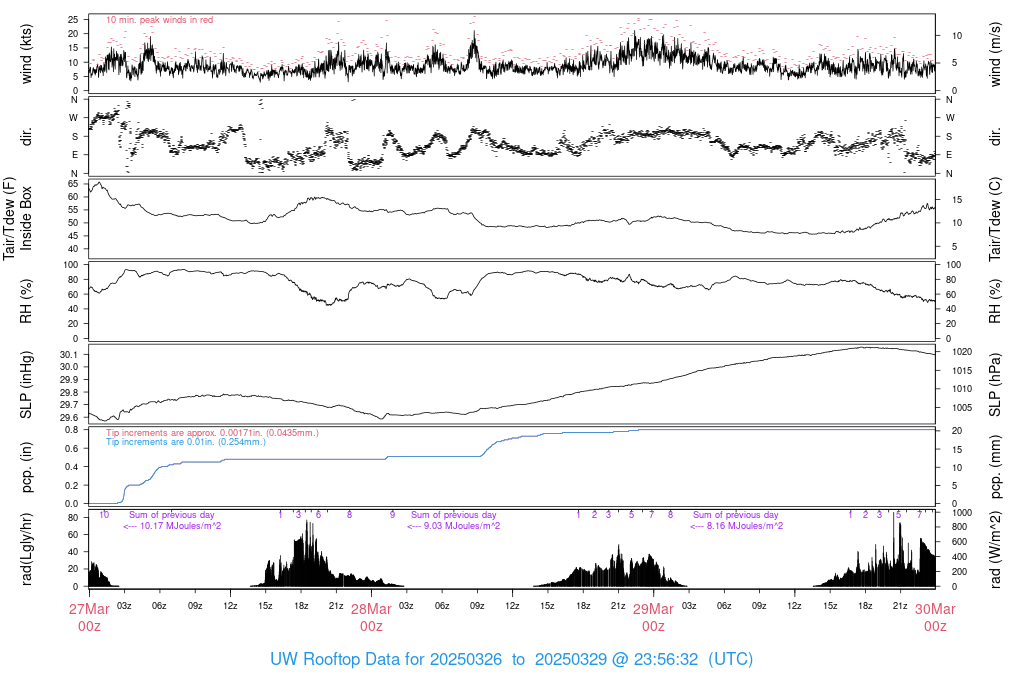Click the blue tip increments 0.01in. note
1024x700 pixels.
[186, 442]
